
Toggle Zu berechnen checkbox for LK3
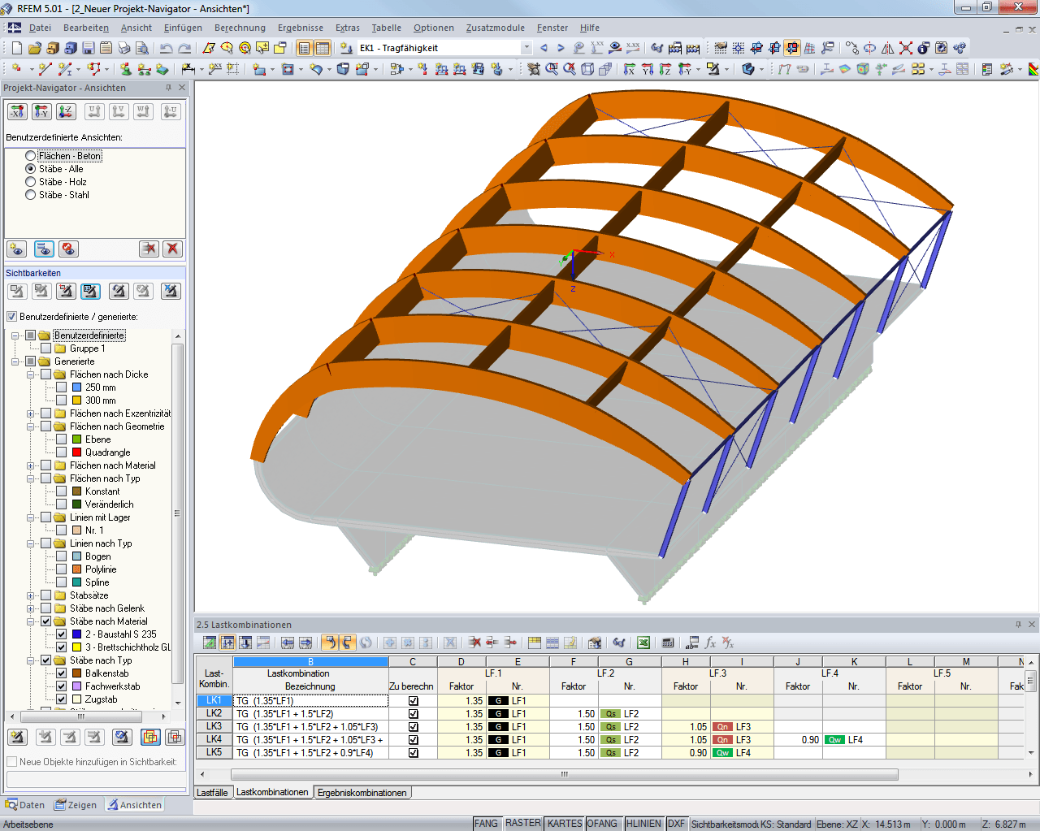[x=413, y=727]
